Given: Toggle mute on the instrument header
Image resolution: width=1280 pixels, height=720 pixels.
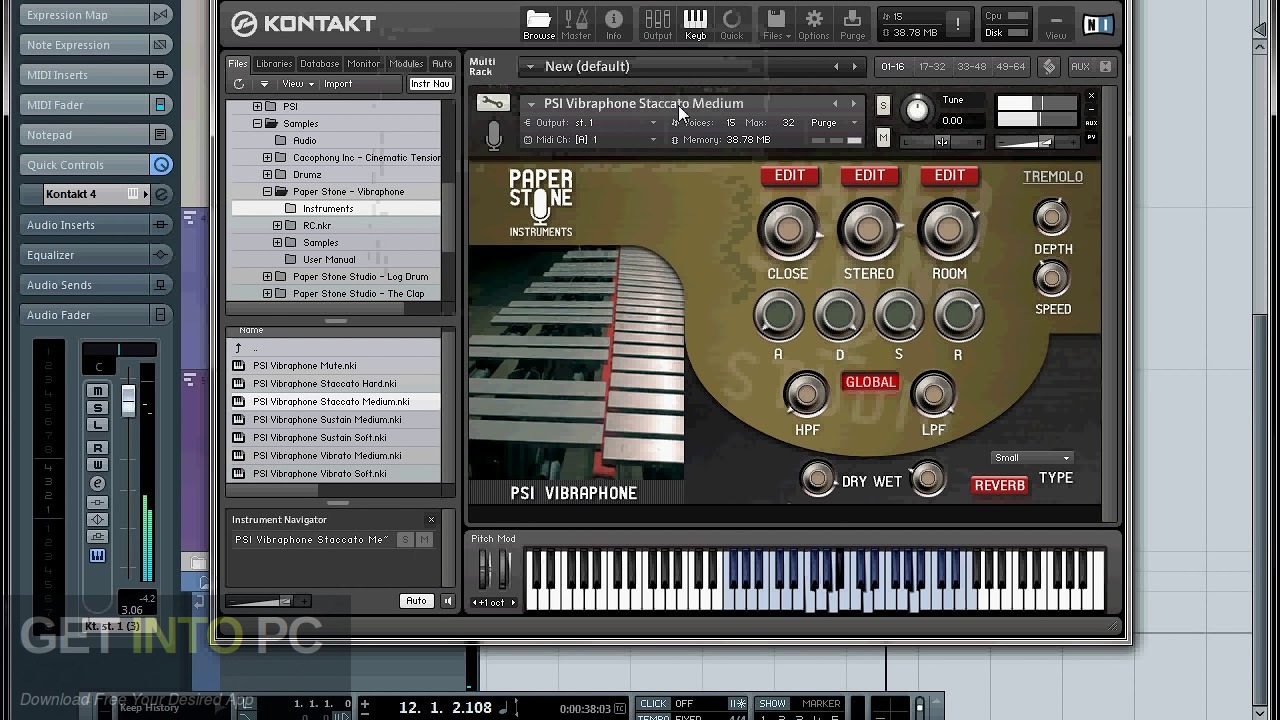Looking at the screenshot, I should [883, 137].
